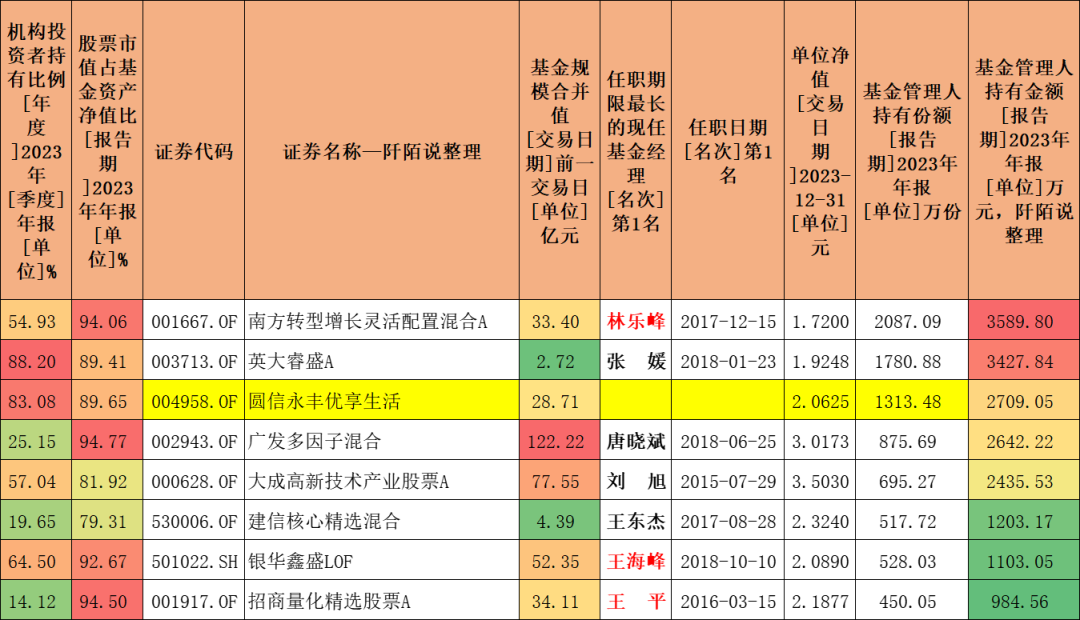Screen dimensions: 1080x620
Task: Select manager name 王东杰
Action: pyautogui.click(x=636, y=521)
